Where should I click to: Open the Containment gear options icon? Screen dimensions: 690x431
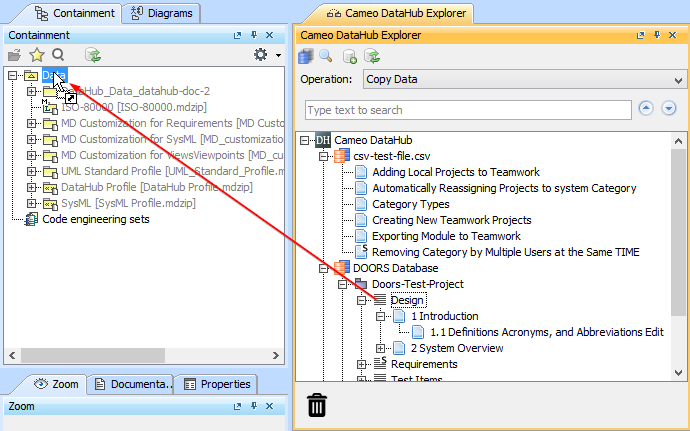(x=261, y=55)
